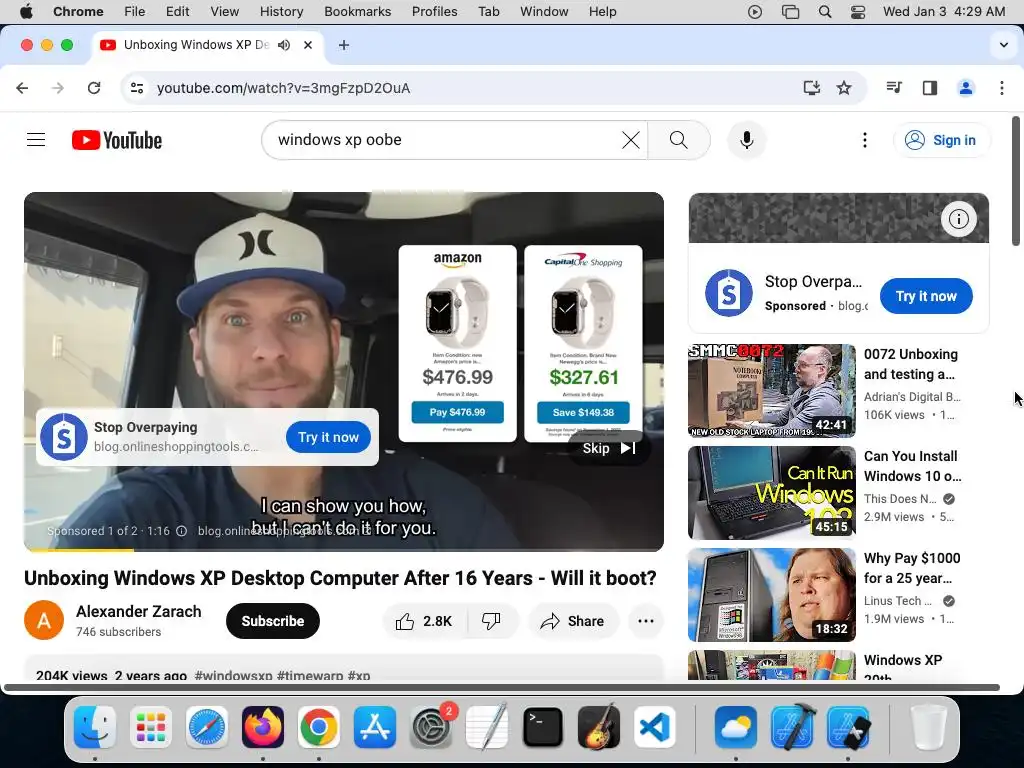
Task: Open the Tab menu
Action: coord(488,12)
